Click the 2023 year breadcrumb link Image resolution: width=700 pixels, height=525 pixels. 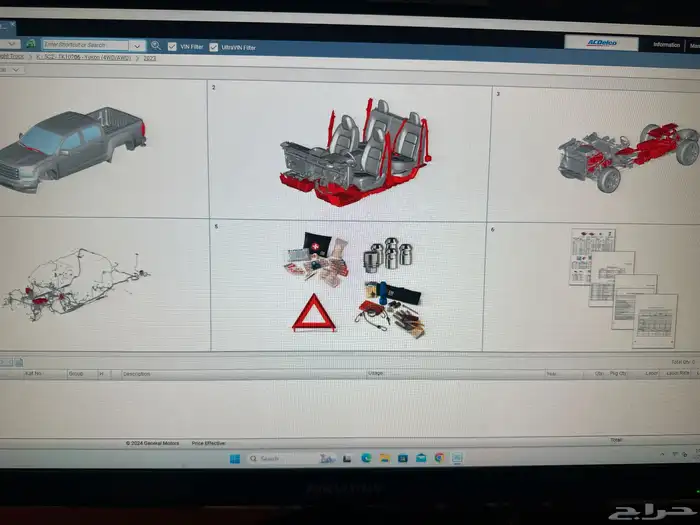(x=149, y=59)
